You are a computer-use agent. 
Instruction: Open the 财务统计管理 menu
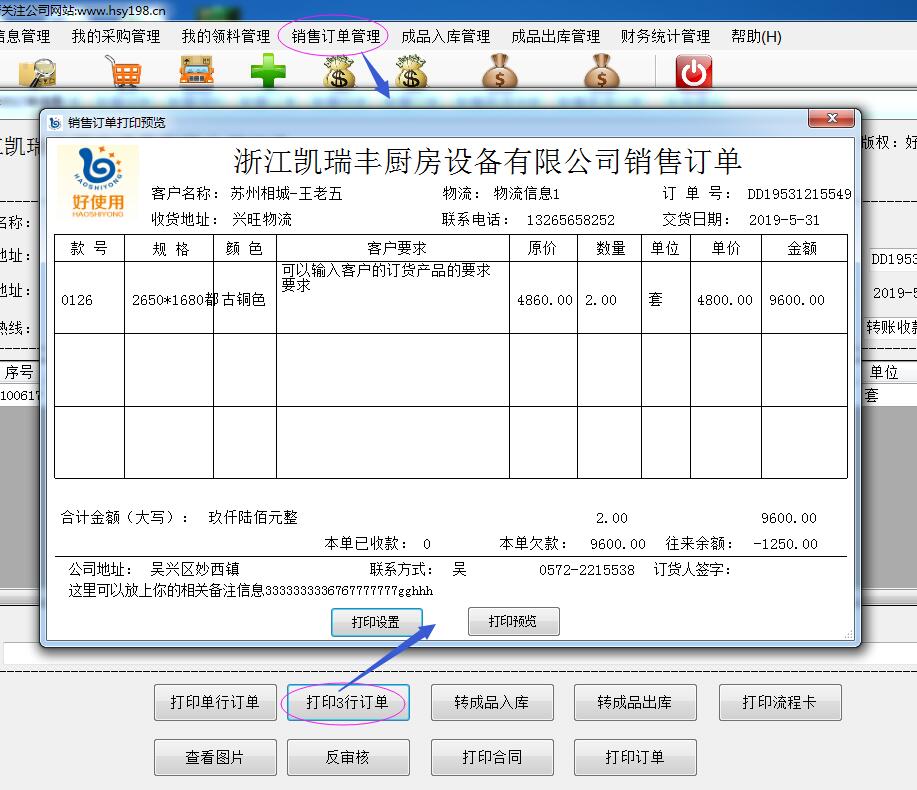click(666, 36)
